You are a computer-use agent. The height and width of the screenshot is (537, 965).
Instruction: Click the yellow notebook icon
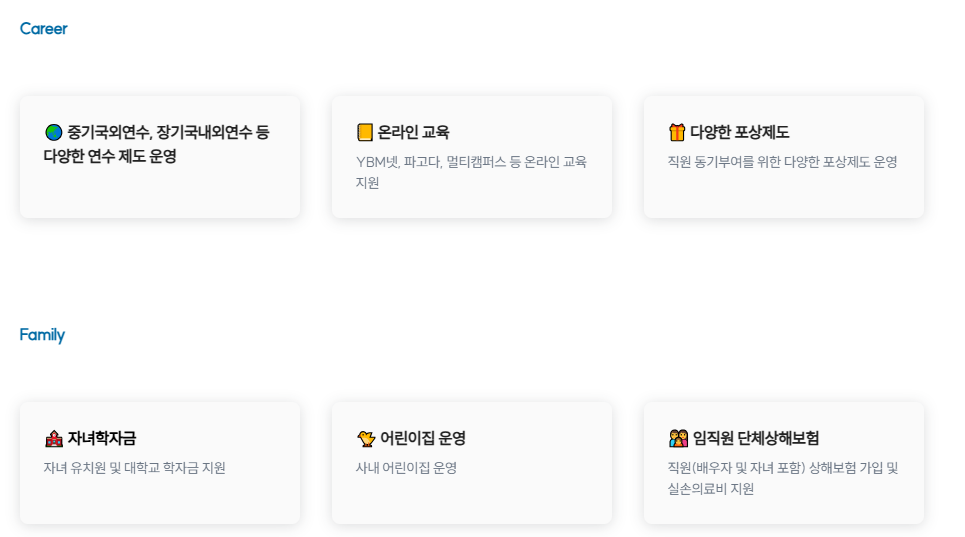point(365,132)
